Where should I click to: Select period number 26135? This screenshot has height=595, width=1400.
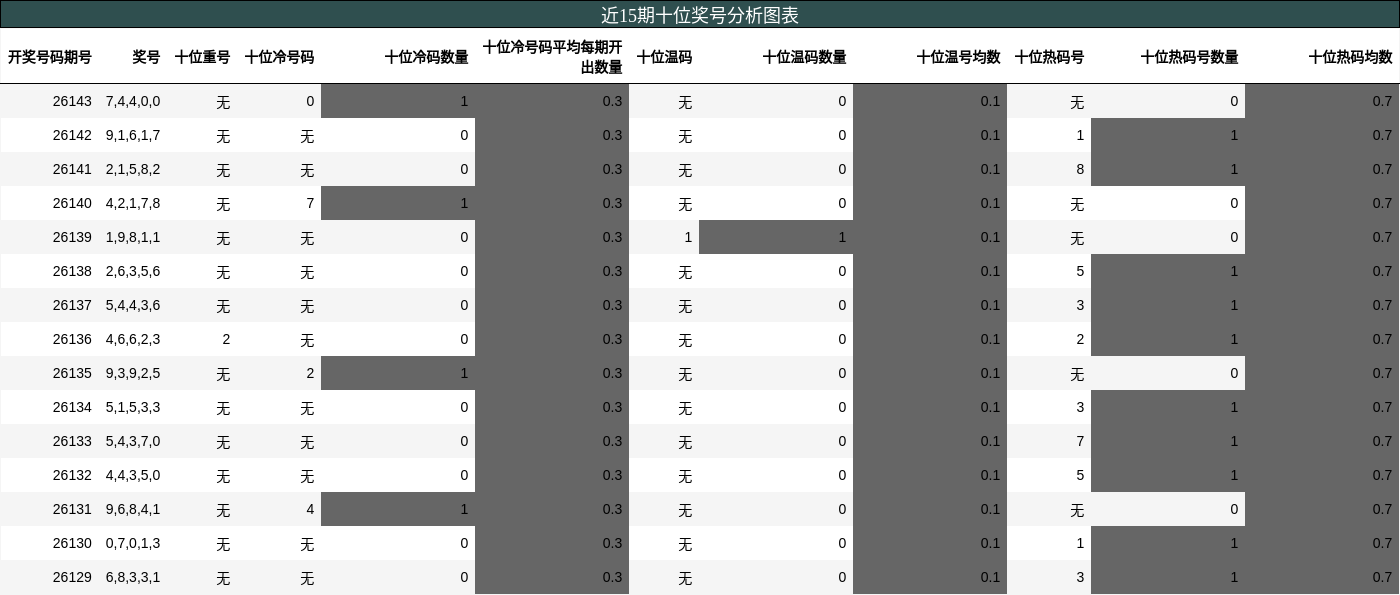click(72, 373)
